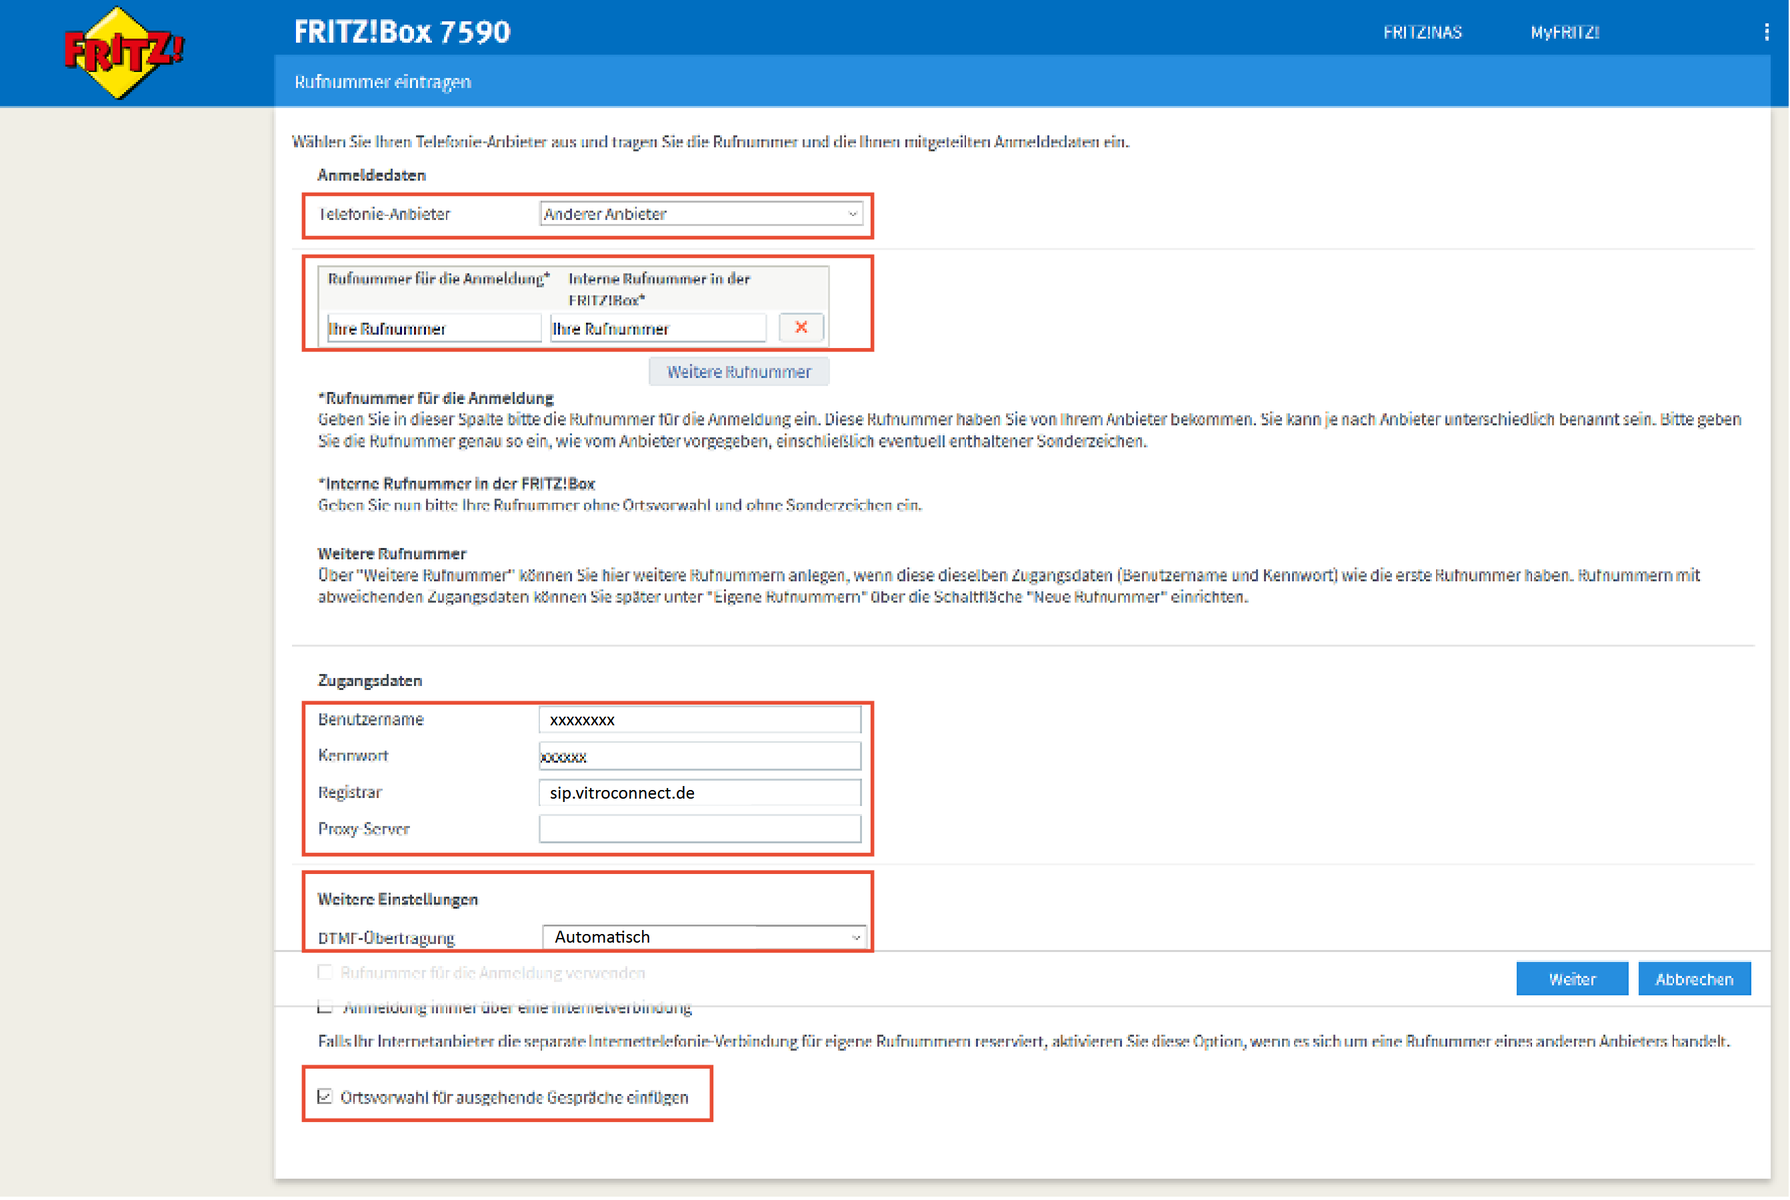
Task: Open the FRITZ!NAS section
Action: click(1422, 32)
